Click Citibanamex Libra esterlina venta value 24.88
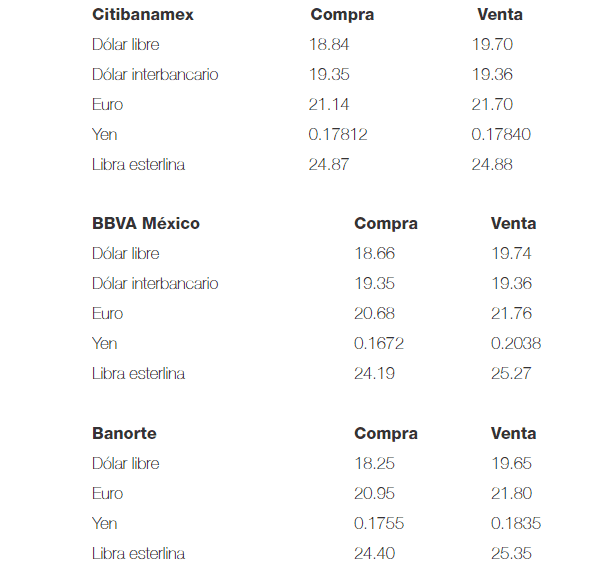Viewport: 614px width, 575px height. point(492,165)
